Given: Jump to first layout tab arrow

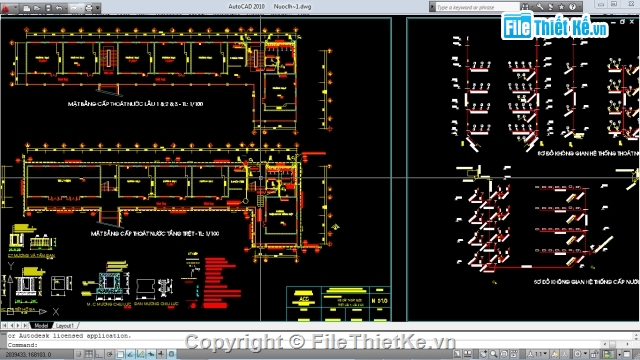Looking at the screenshot, I should (5, 326).
